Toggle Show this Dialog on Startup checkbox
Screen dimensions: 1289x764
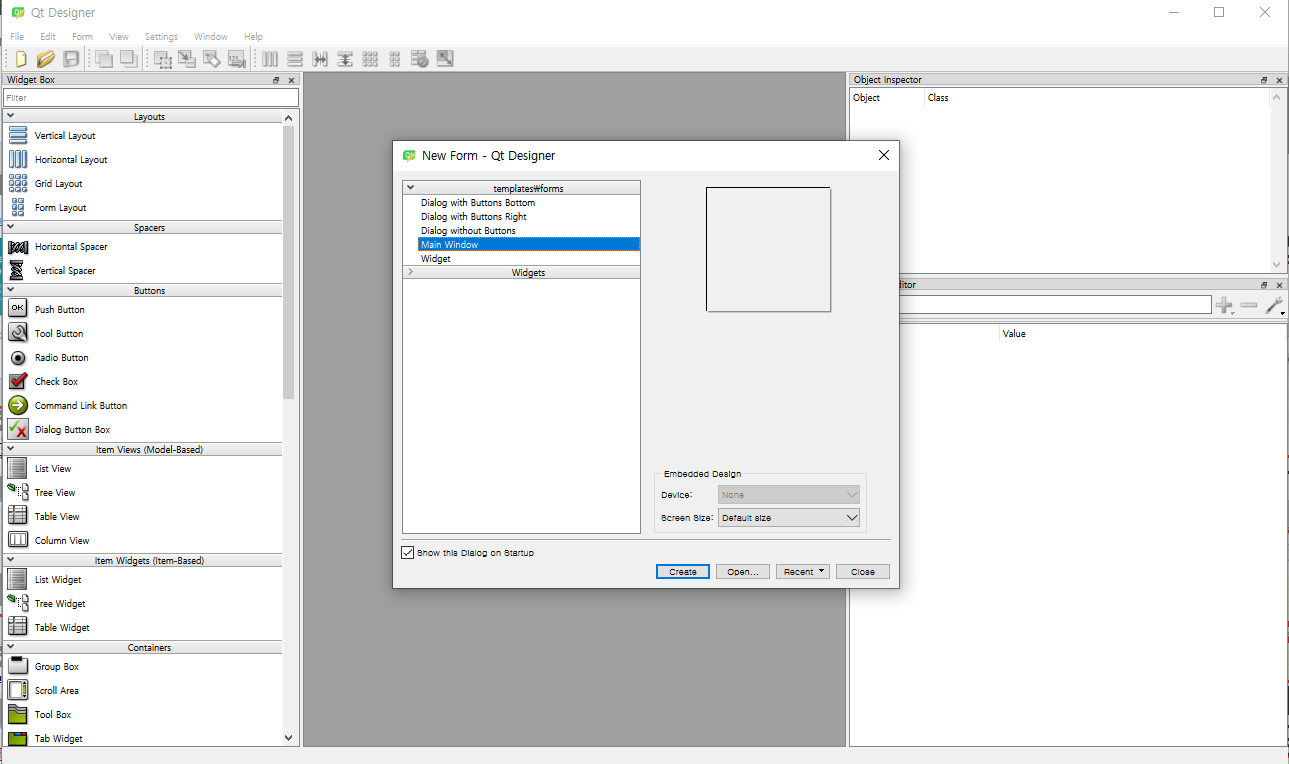click(408, 552)
